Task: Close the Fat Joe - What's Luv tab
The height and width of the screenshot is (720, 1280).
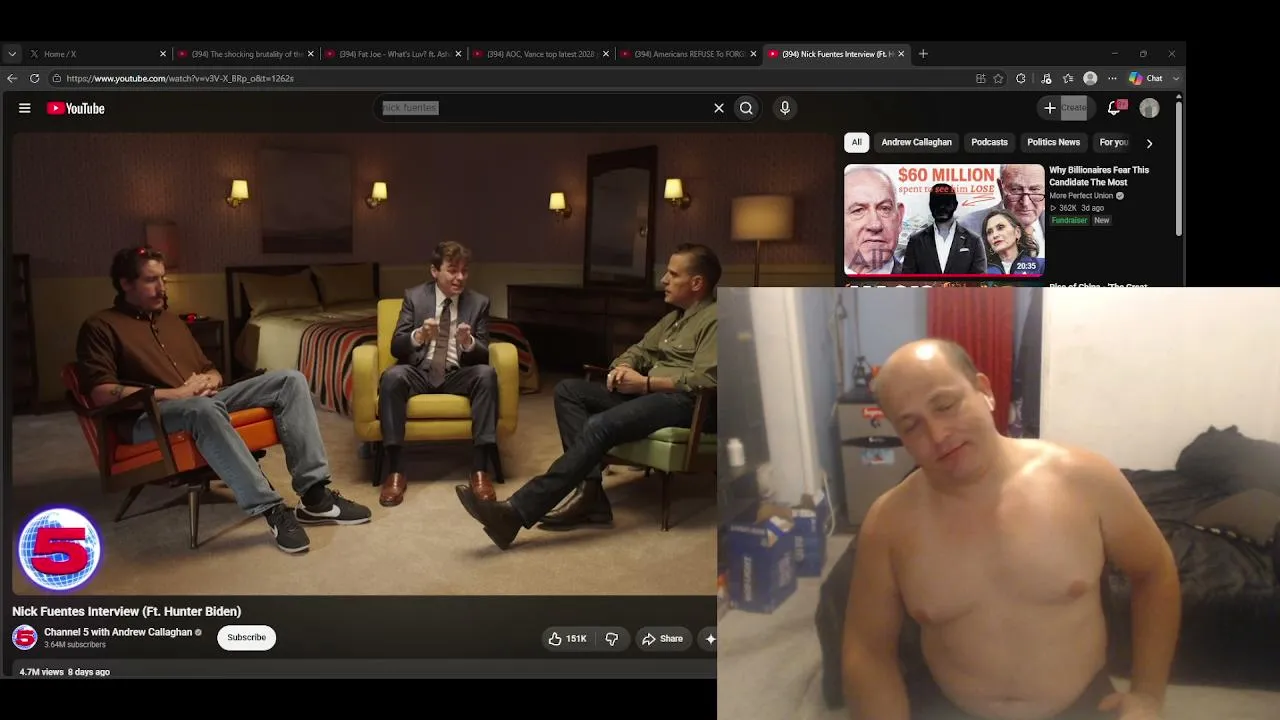Action: (x=458, y=54)
